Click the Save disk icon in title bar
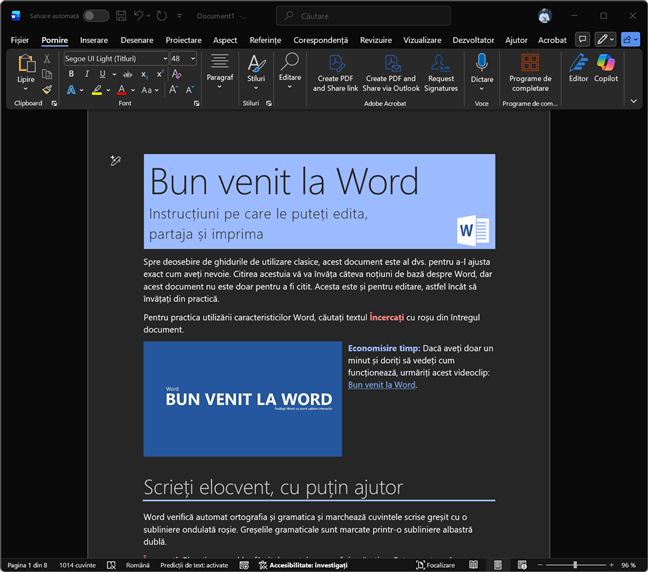The image size is (648, 572). [121, 16]
